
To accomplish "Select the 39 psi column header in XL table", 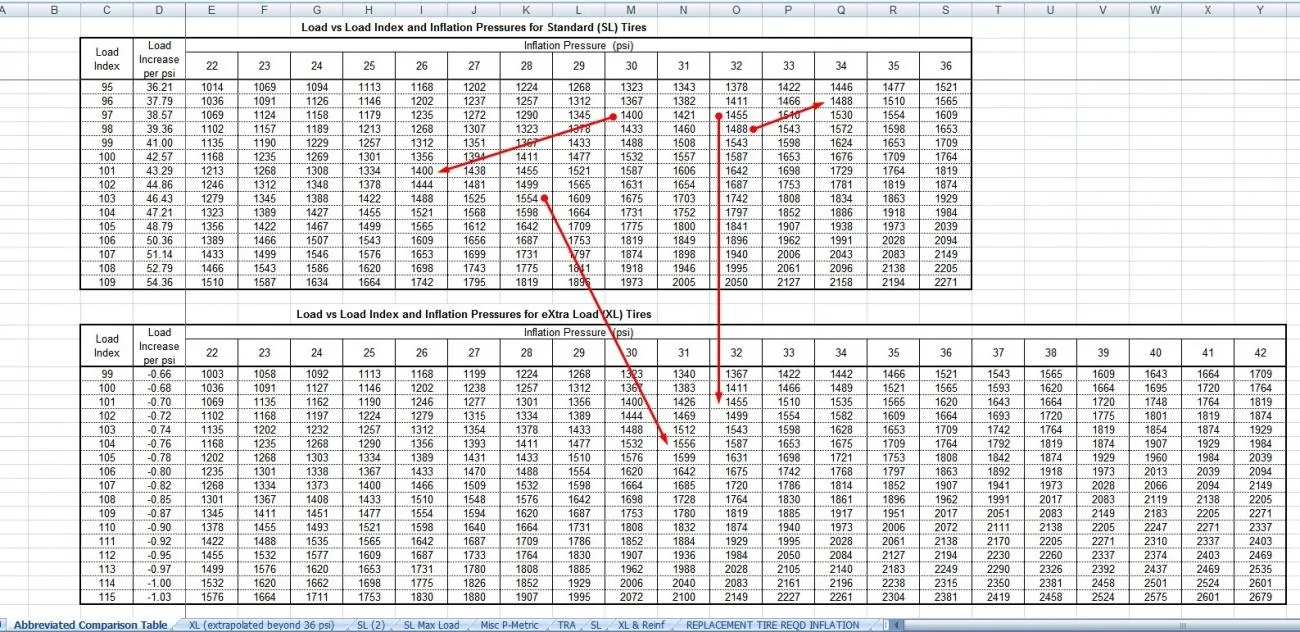I will [1103, 352].
